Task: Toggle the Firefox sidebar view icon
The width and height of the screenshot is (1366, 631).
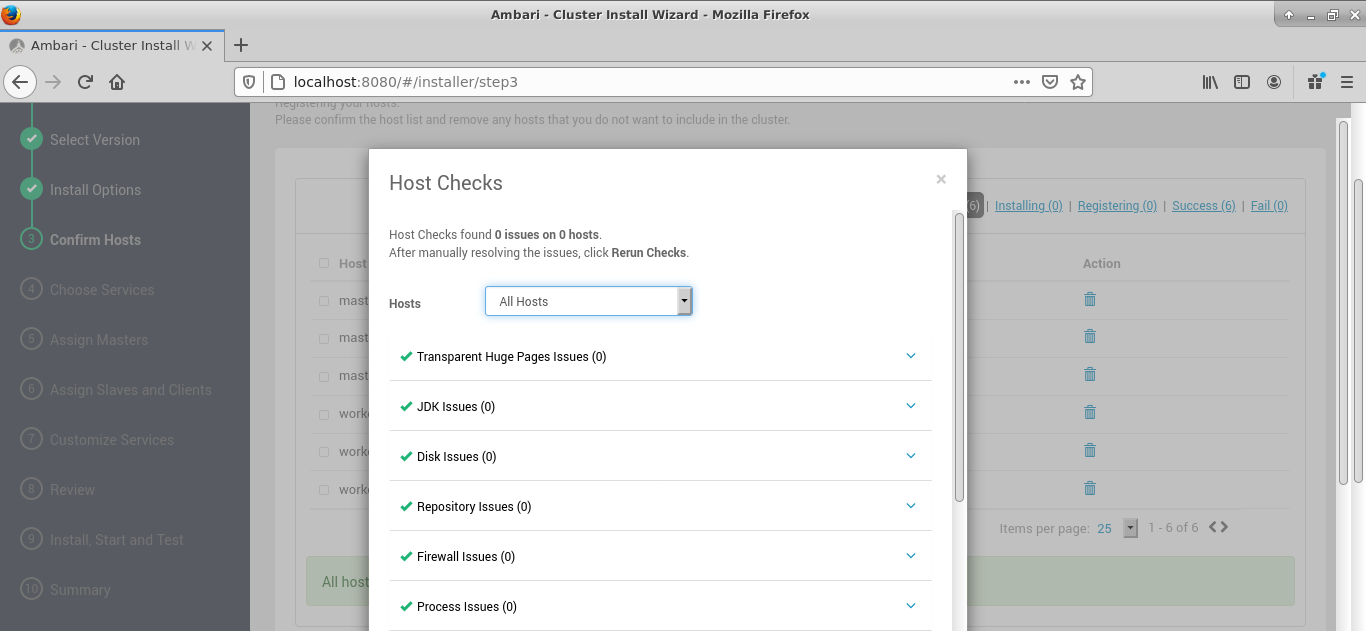Action: point(1242,82)
